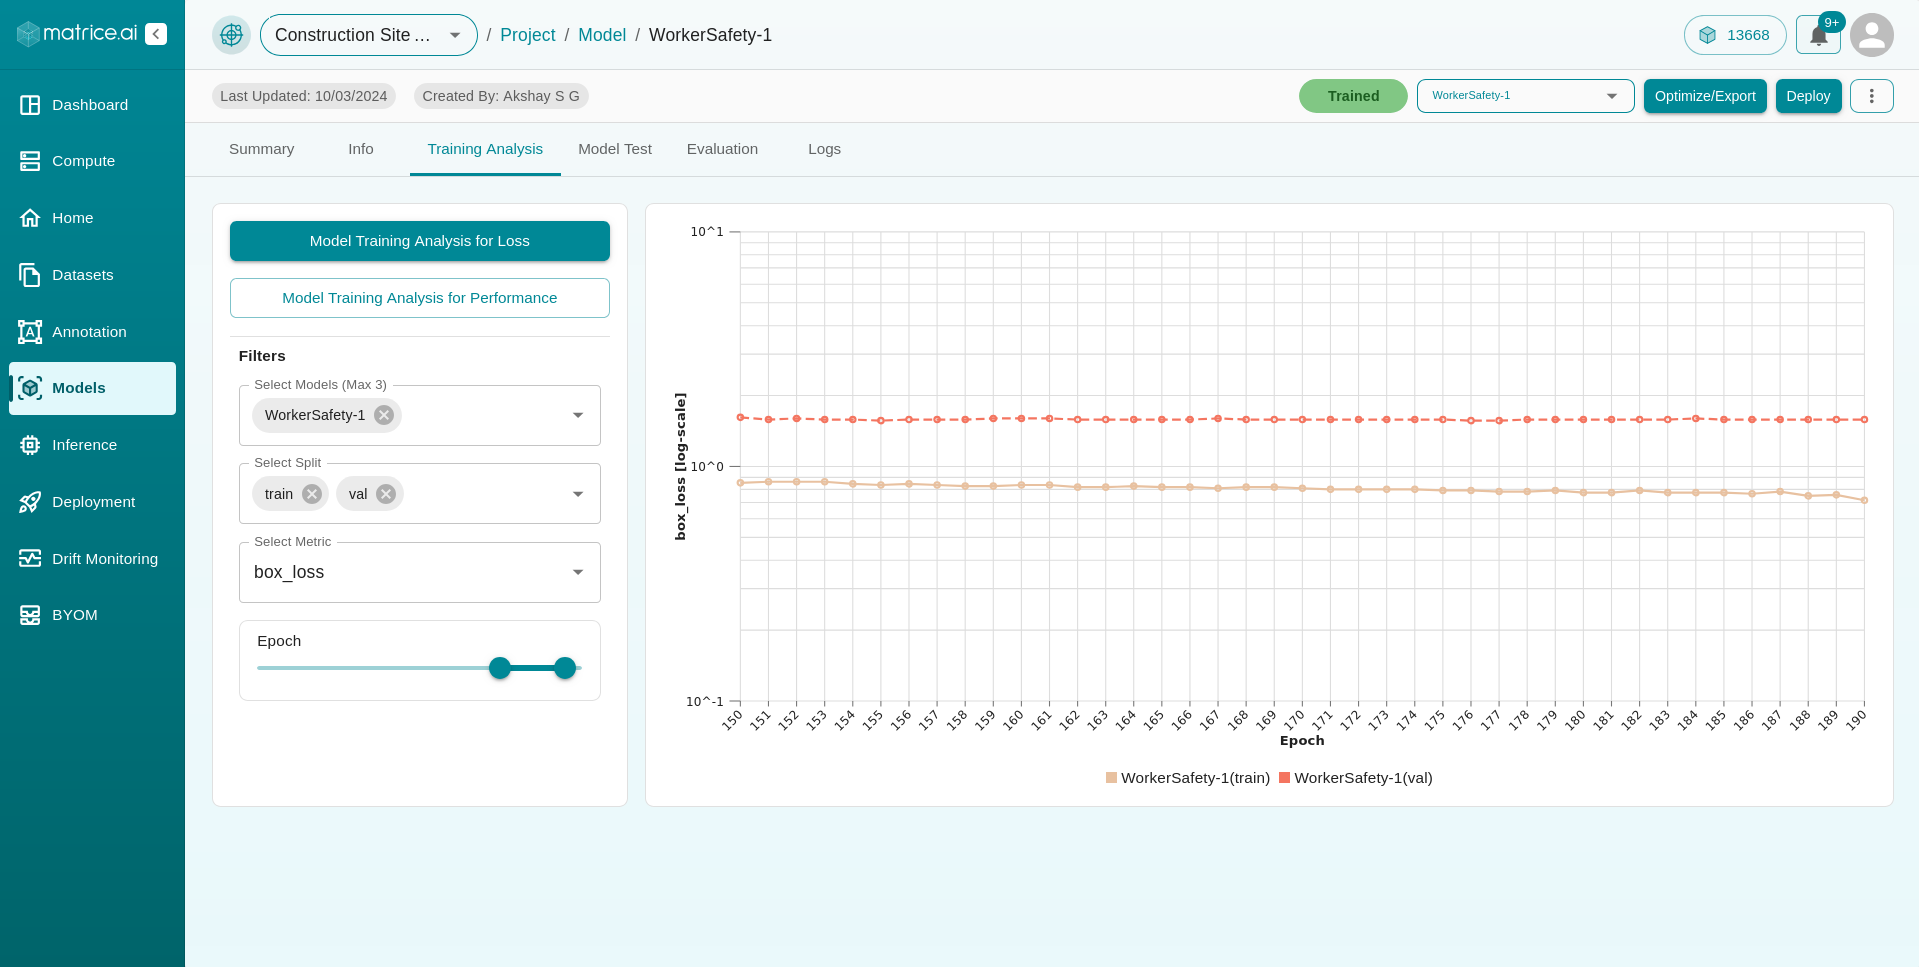Image resolution: width=1919 pixels, height=967 pixels.
Task: Follow the Project breadcrumb link
Action: point(527,35)
